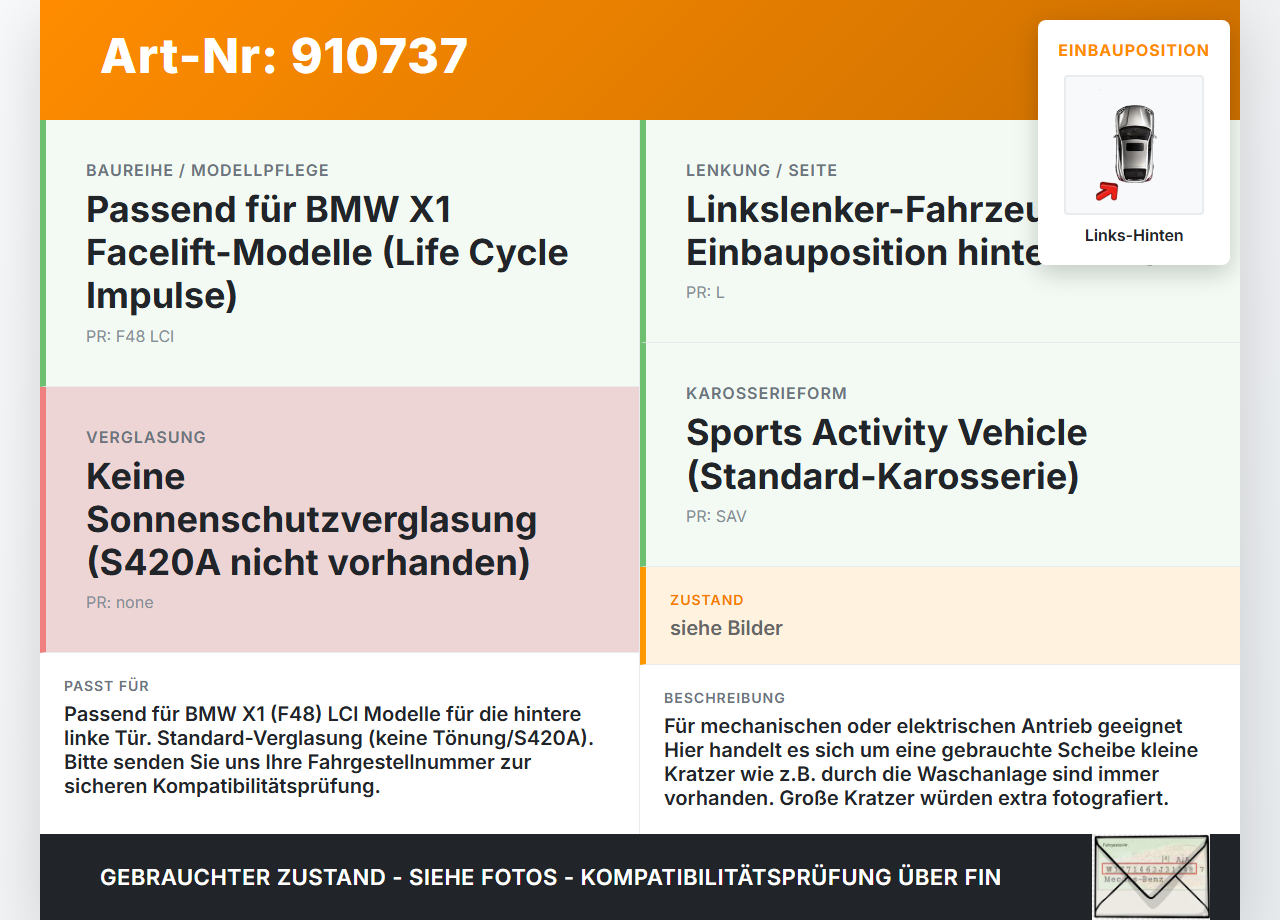Click the VERGLASUNG label
Image resolution: width=1280 pixels, height=920 pixels.
(146, 437)
